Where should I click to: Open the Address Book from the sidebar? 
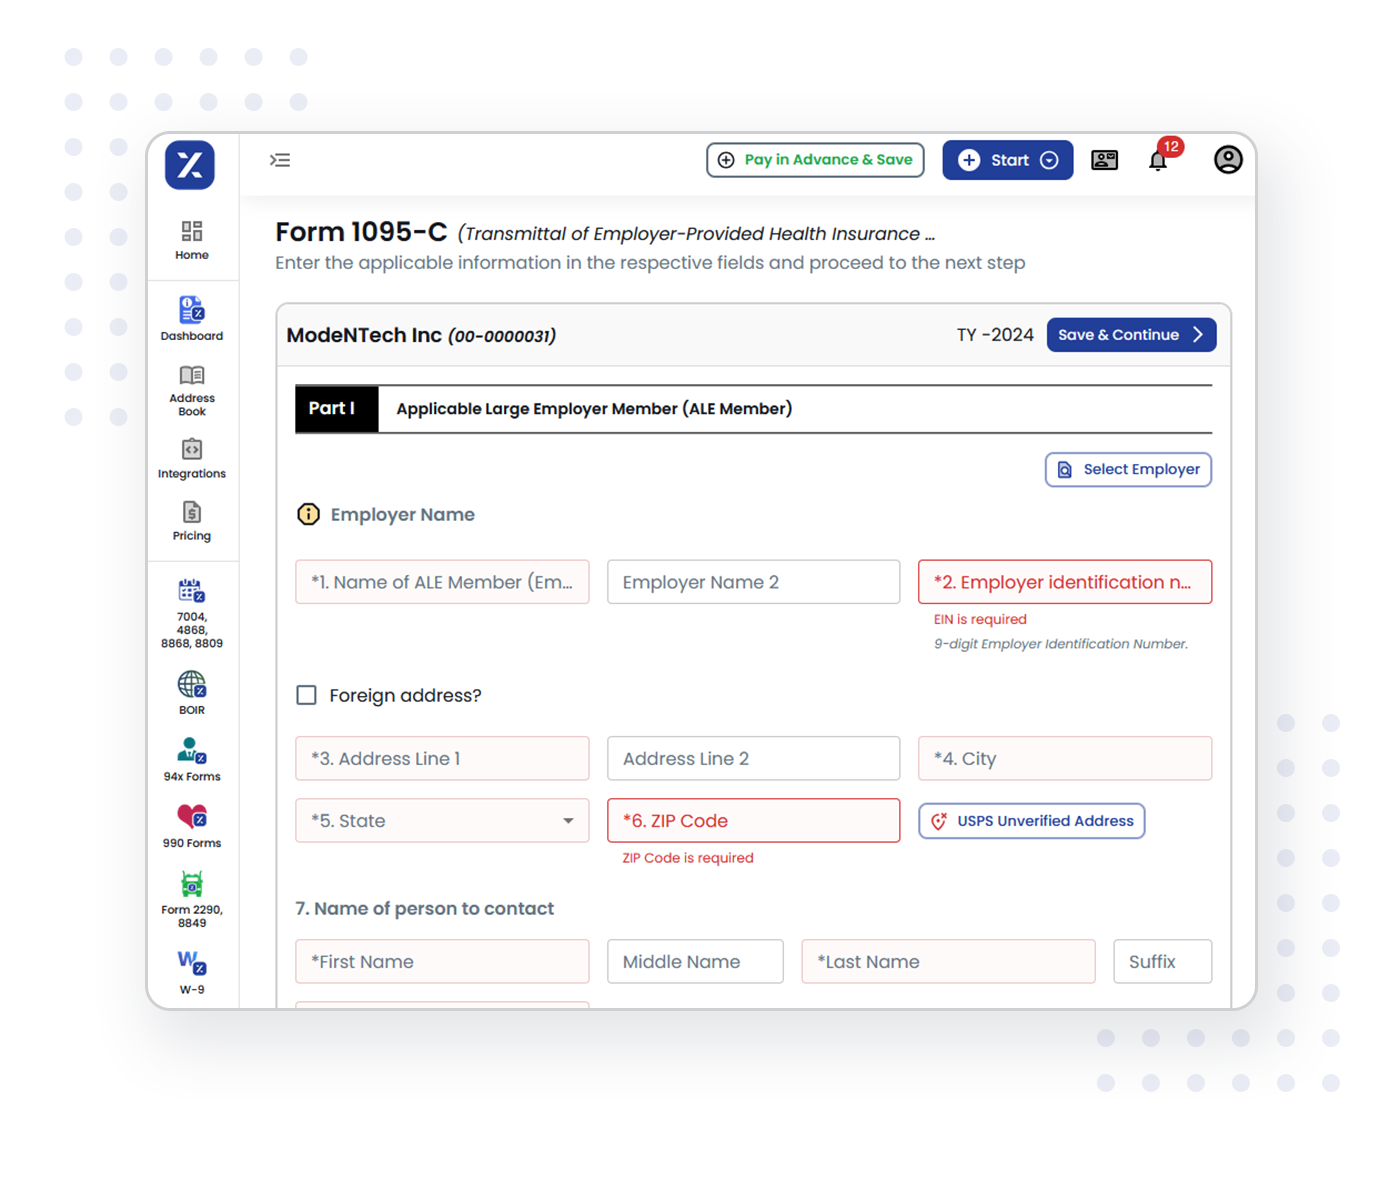(191, 390)
